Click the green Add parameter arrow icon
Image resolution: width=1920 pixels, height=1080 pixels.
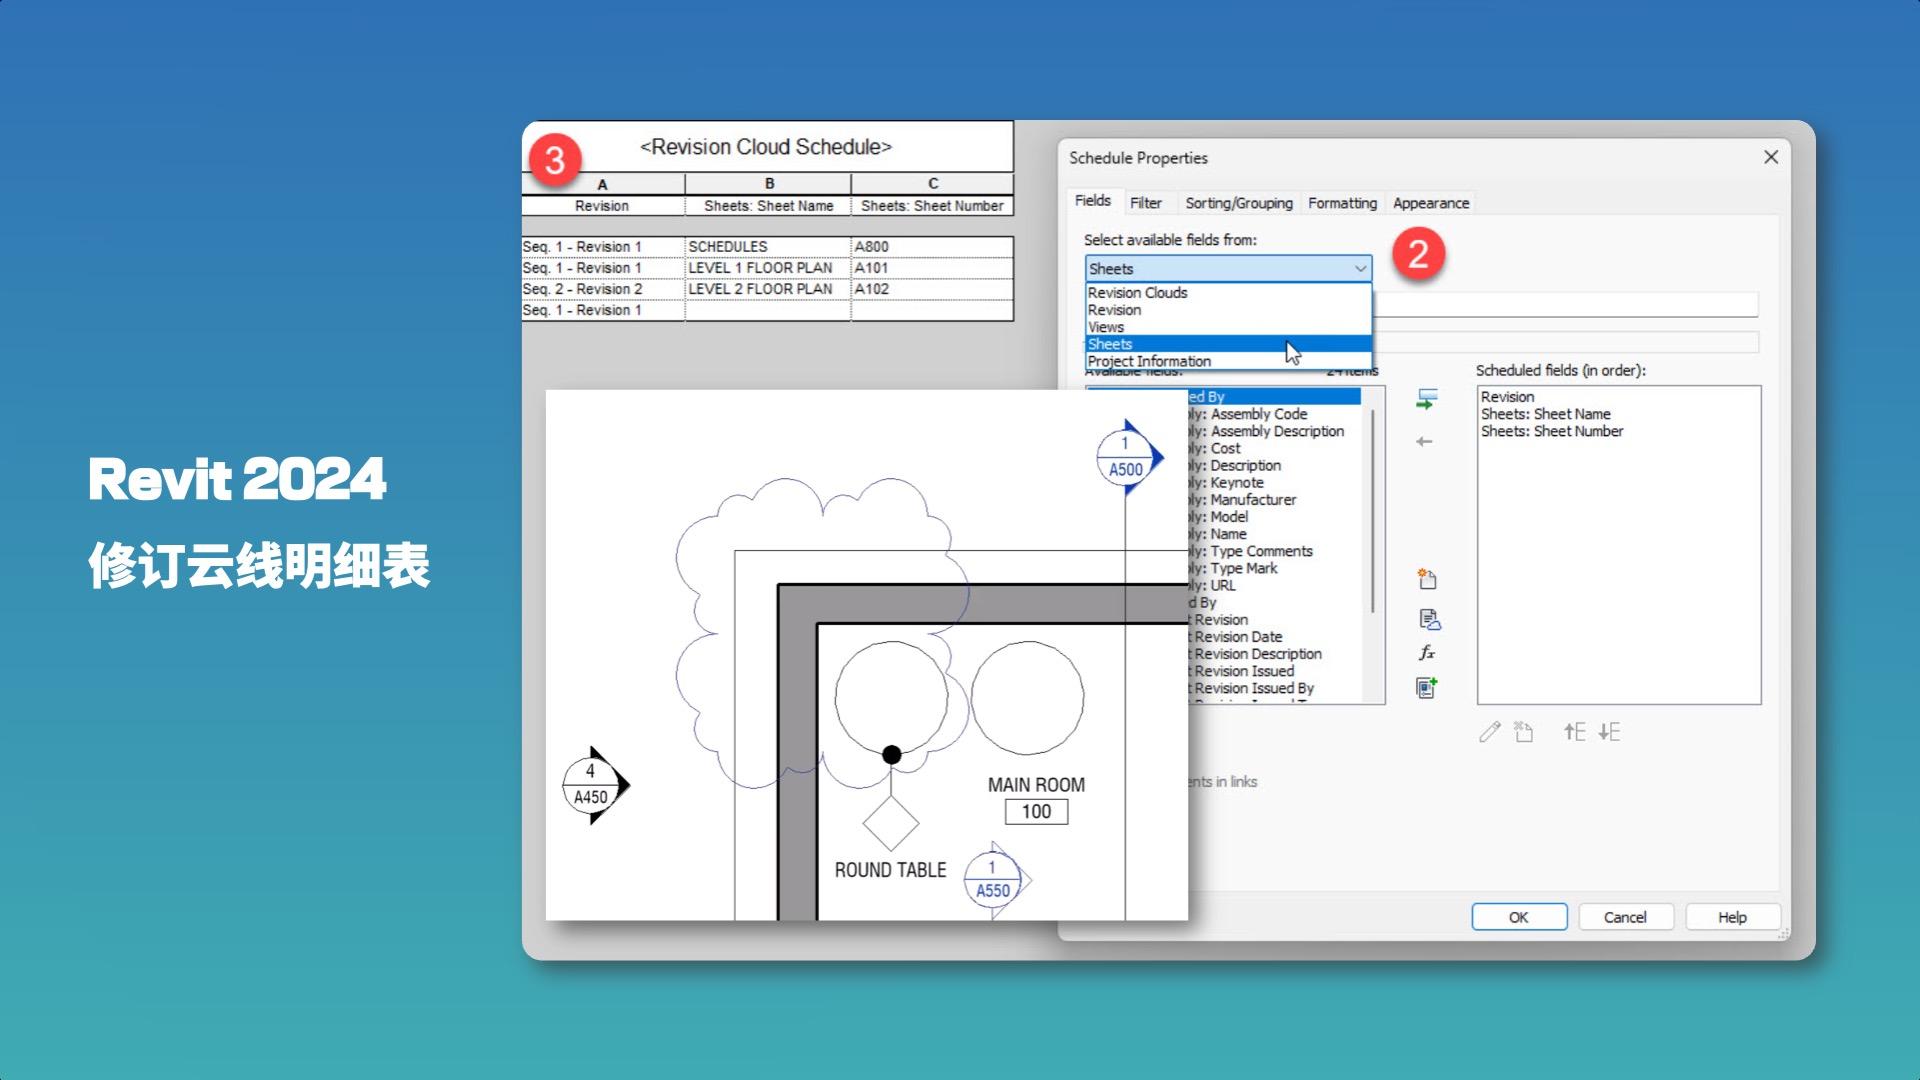coord(1426,400)
